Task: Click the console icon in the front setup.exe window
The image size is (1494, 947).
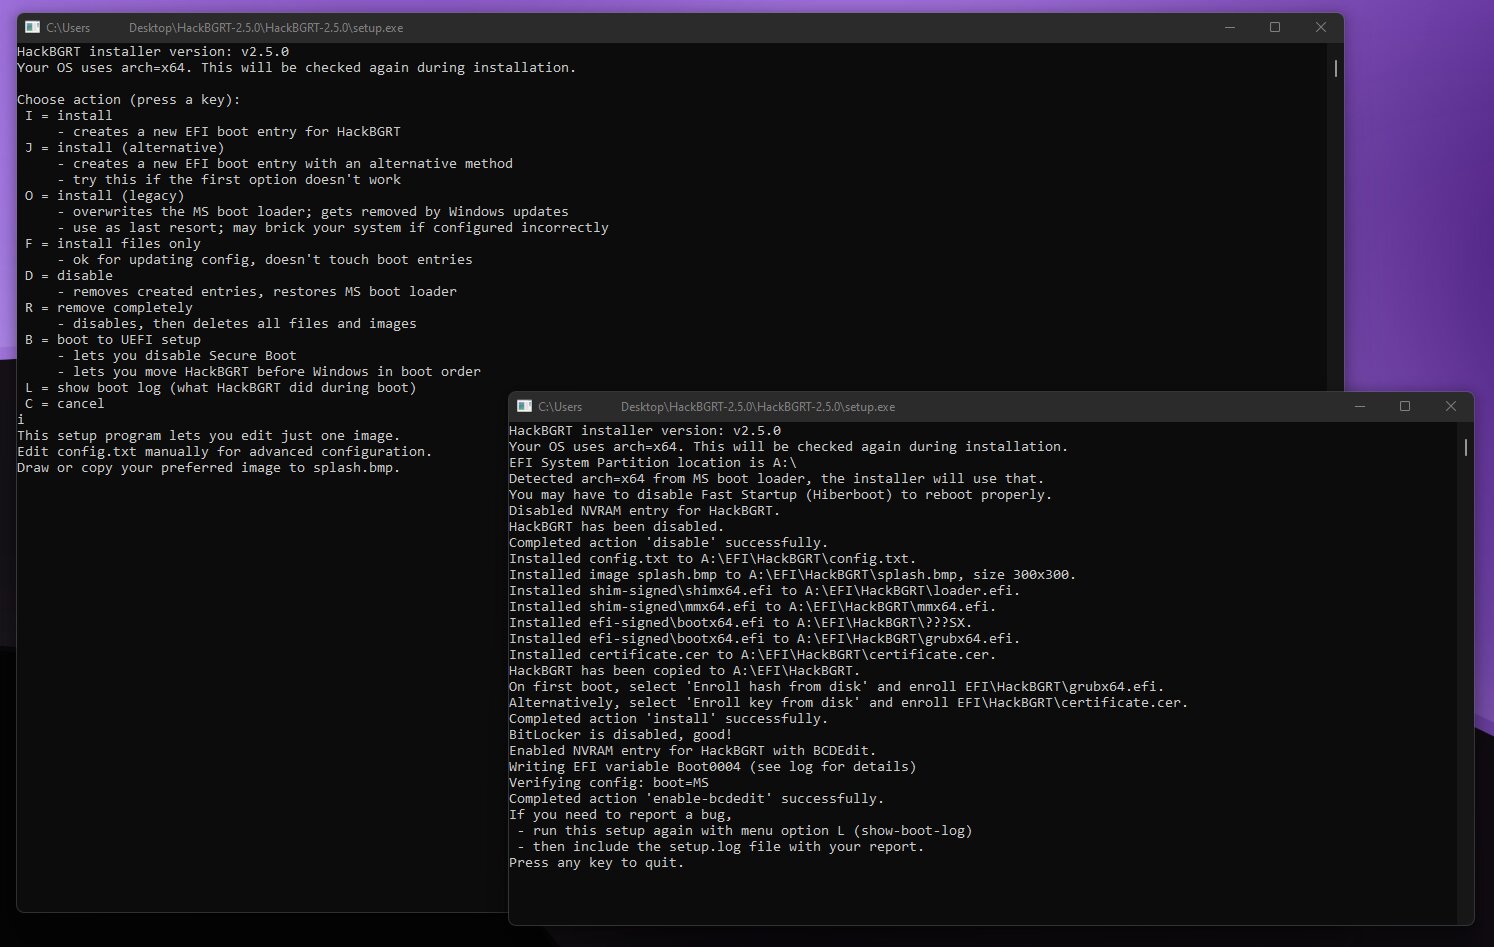Action: point(524,406)
